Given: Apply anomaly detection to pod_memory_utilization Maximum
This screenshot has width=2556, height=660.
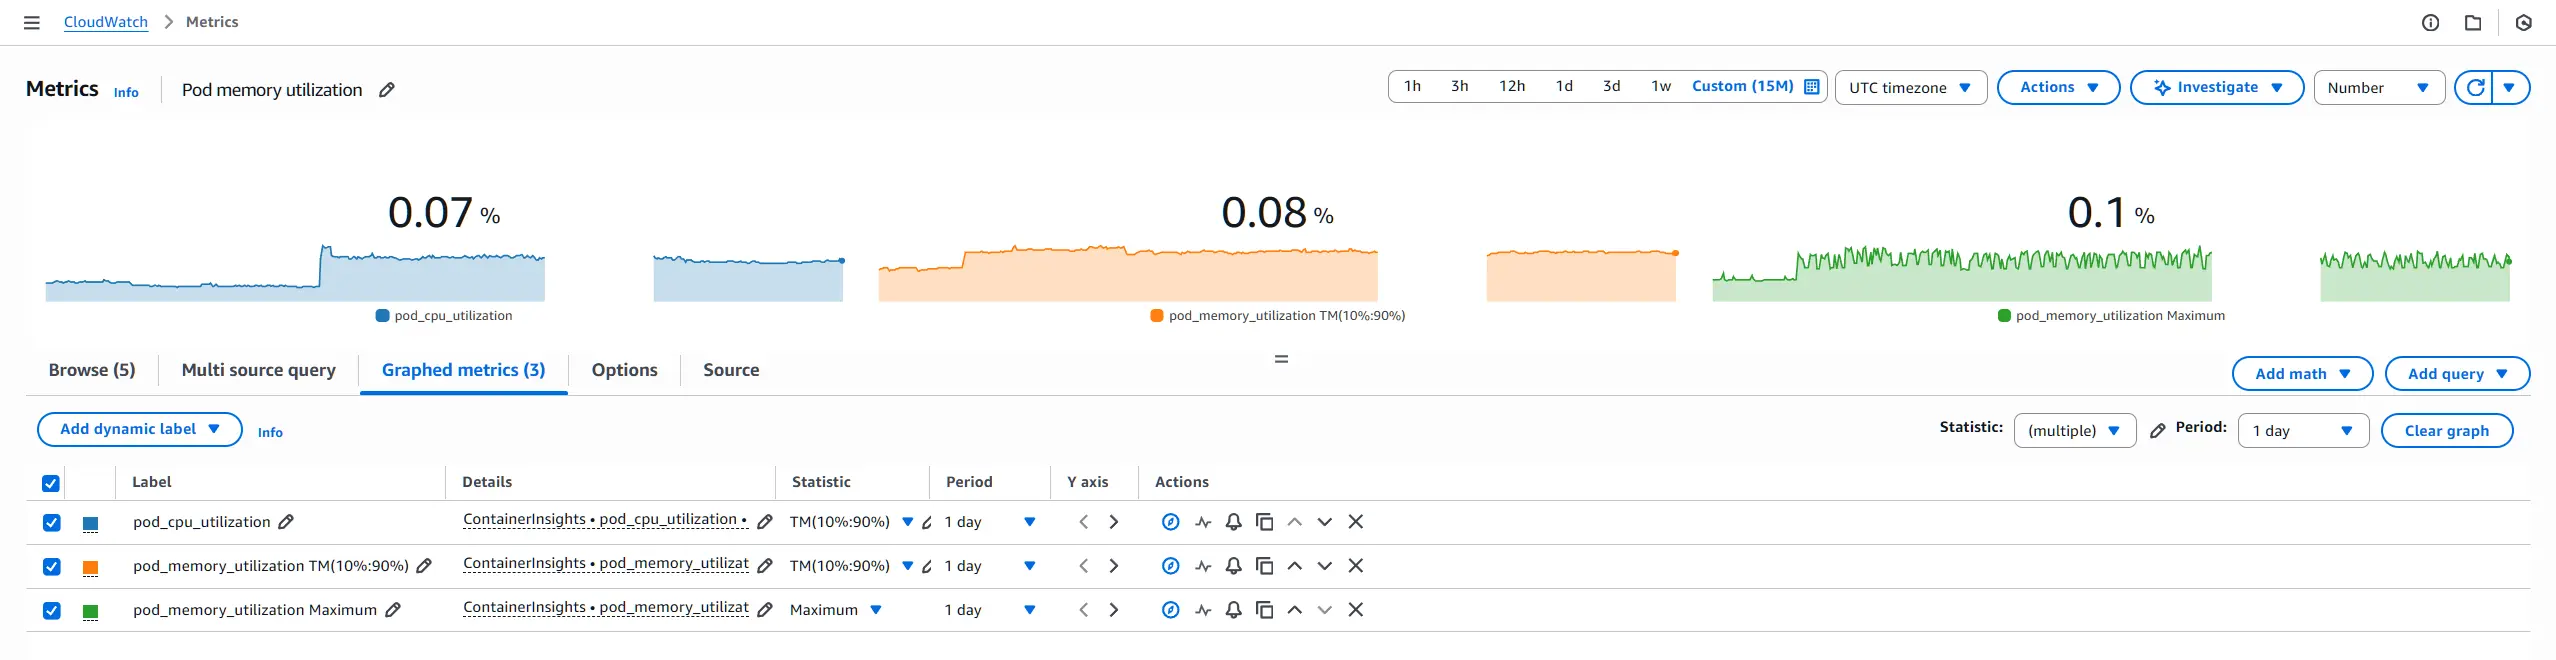Looking at the screenshot, I should click(1203, 610).
